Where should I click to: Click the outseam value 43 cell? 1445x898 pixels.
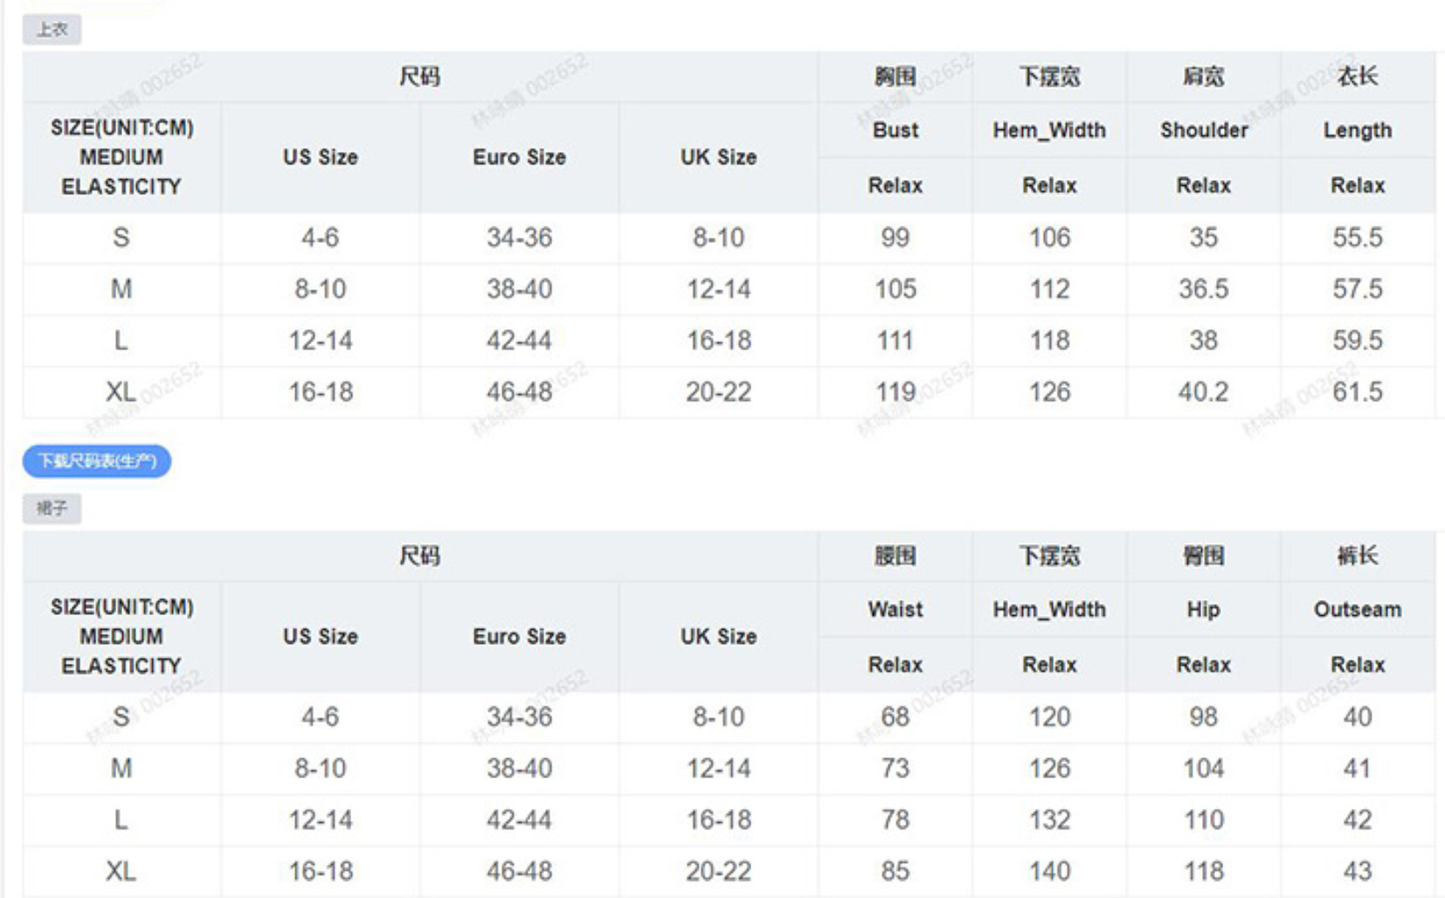point(1357,871)
